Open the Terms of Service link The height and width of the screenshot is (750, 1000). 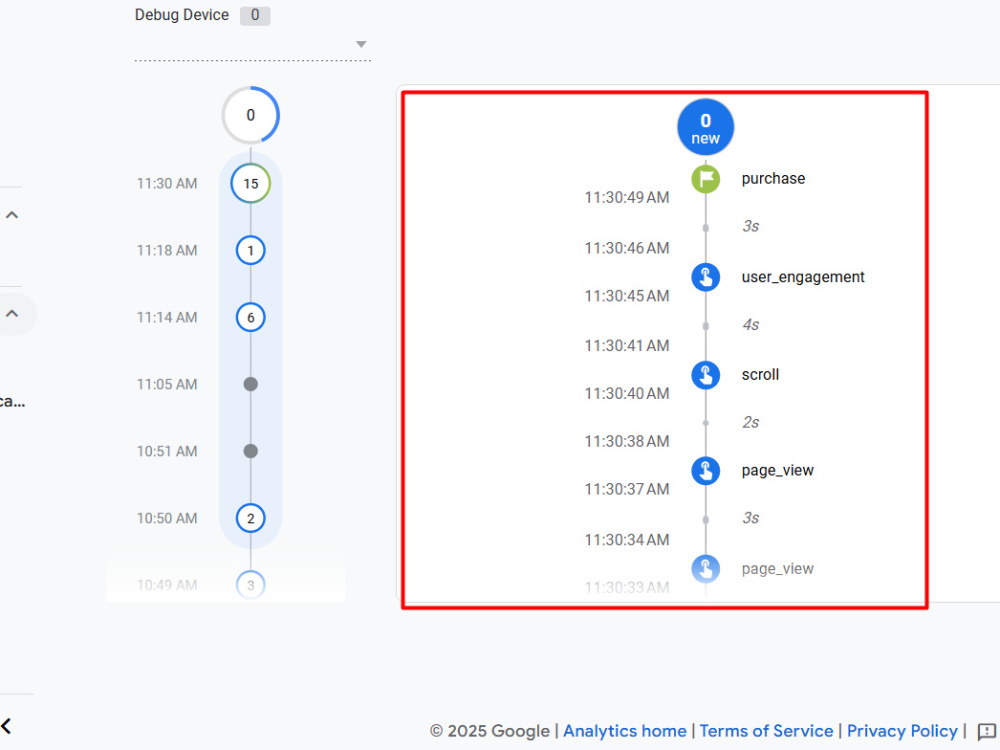click(766, 731)
